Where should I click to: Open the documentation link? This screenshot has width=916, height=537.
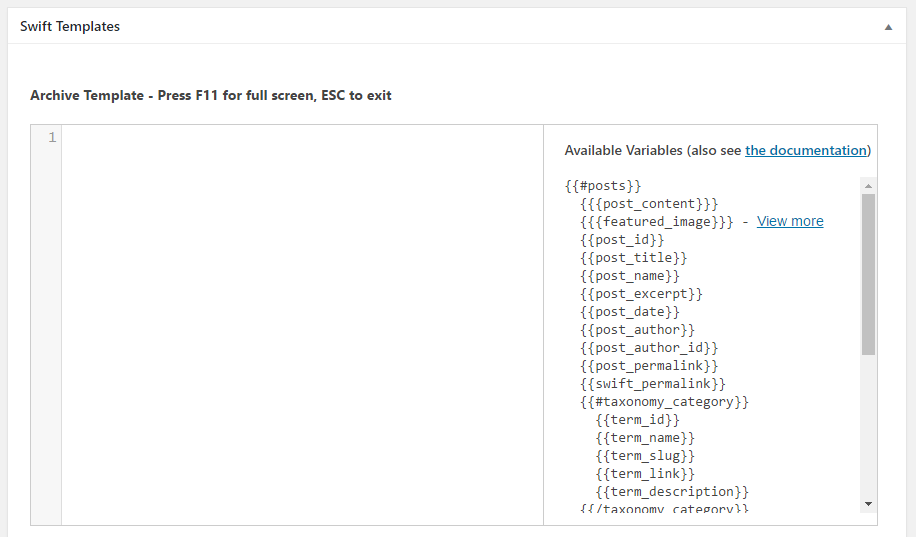point(806,150)
